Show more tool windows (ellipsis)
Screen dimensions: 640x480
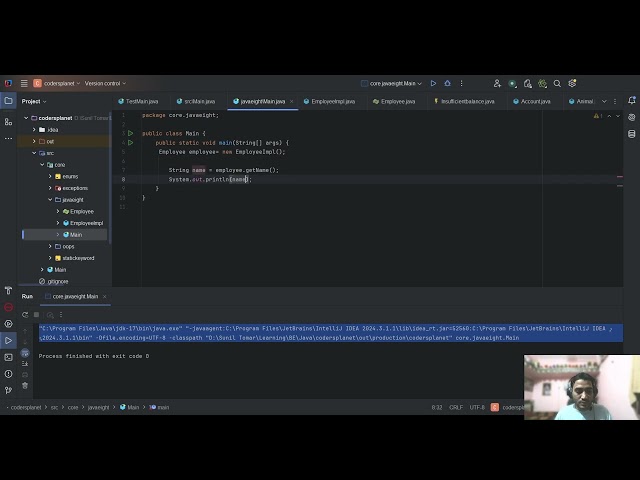pyautogui.click(x=8, y=138)
